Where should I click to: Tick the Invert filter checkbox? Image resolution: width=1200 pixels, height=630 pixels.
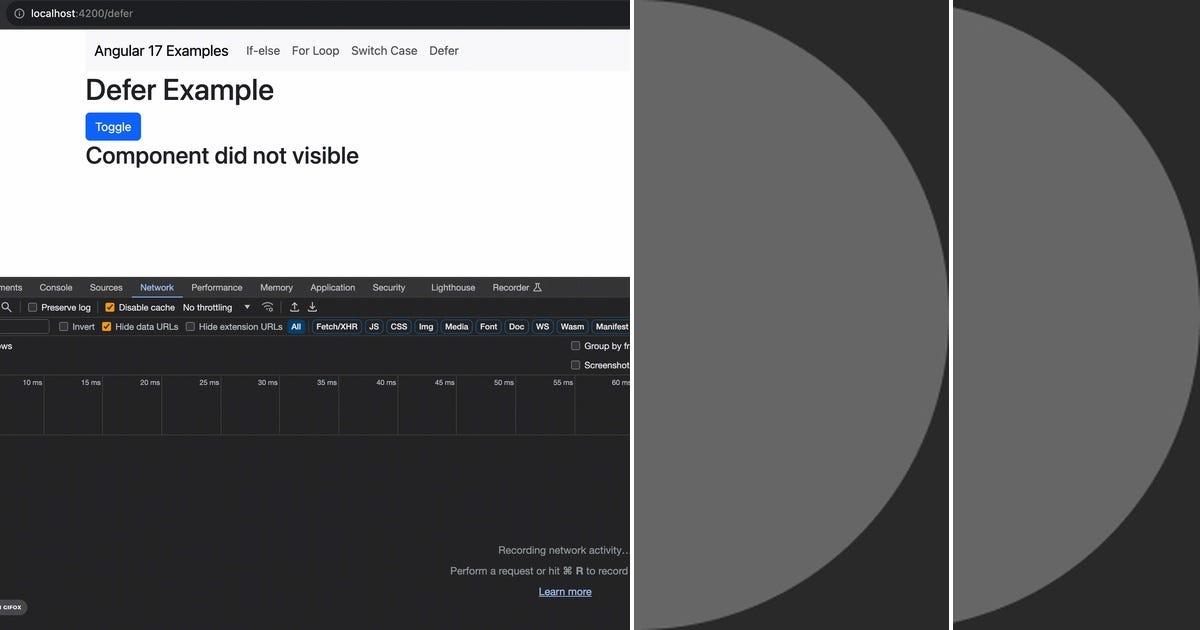pyautogui.click(x=64, y=327)
